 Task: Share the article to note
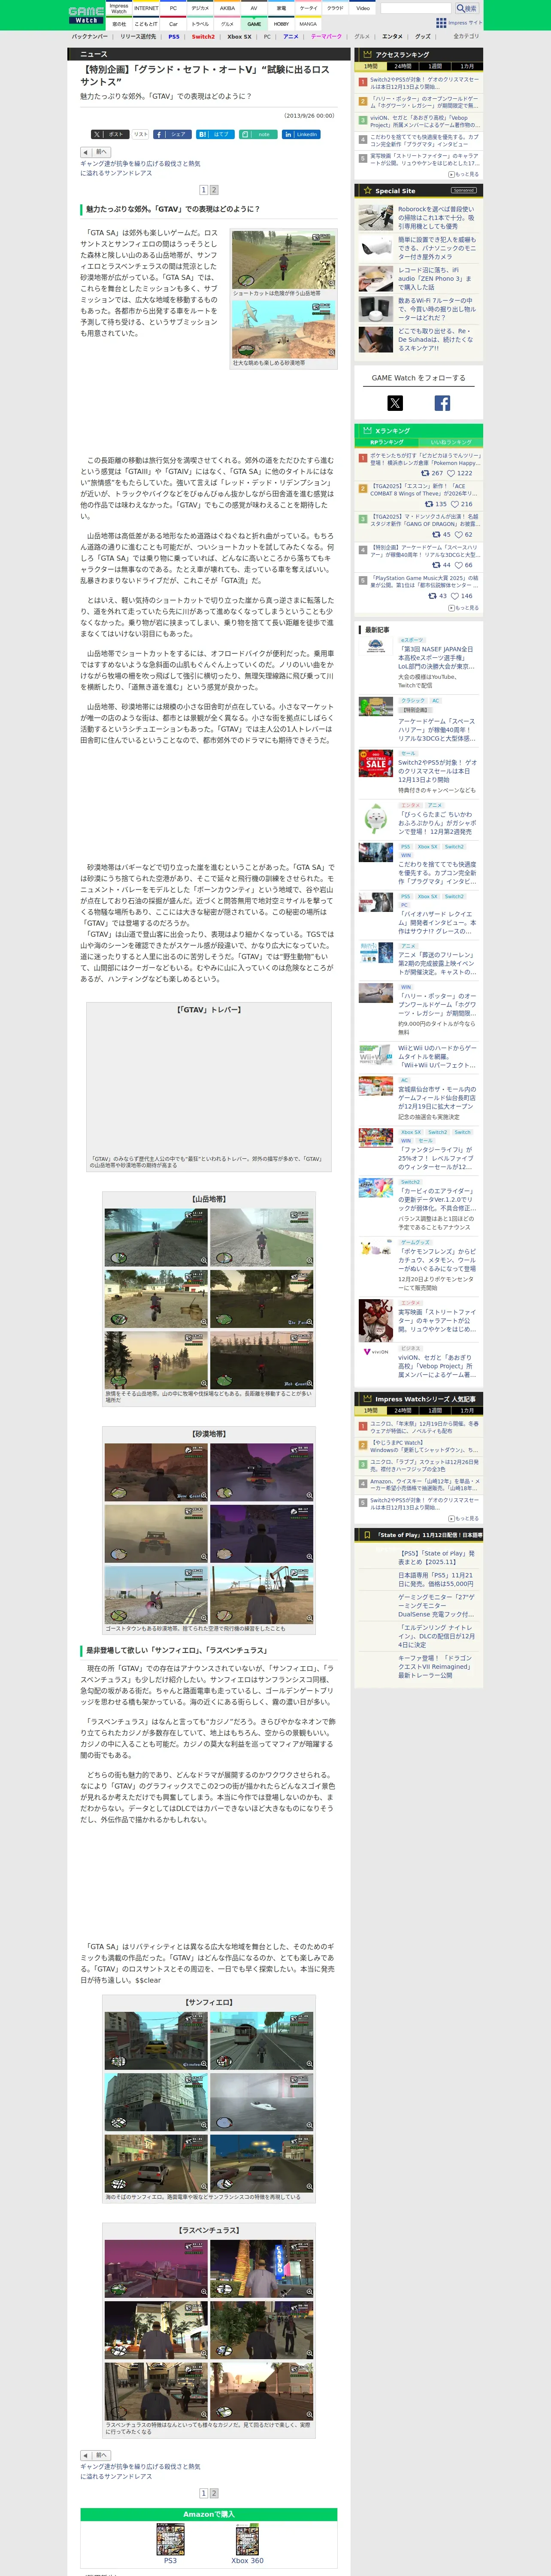pos(258,134)
